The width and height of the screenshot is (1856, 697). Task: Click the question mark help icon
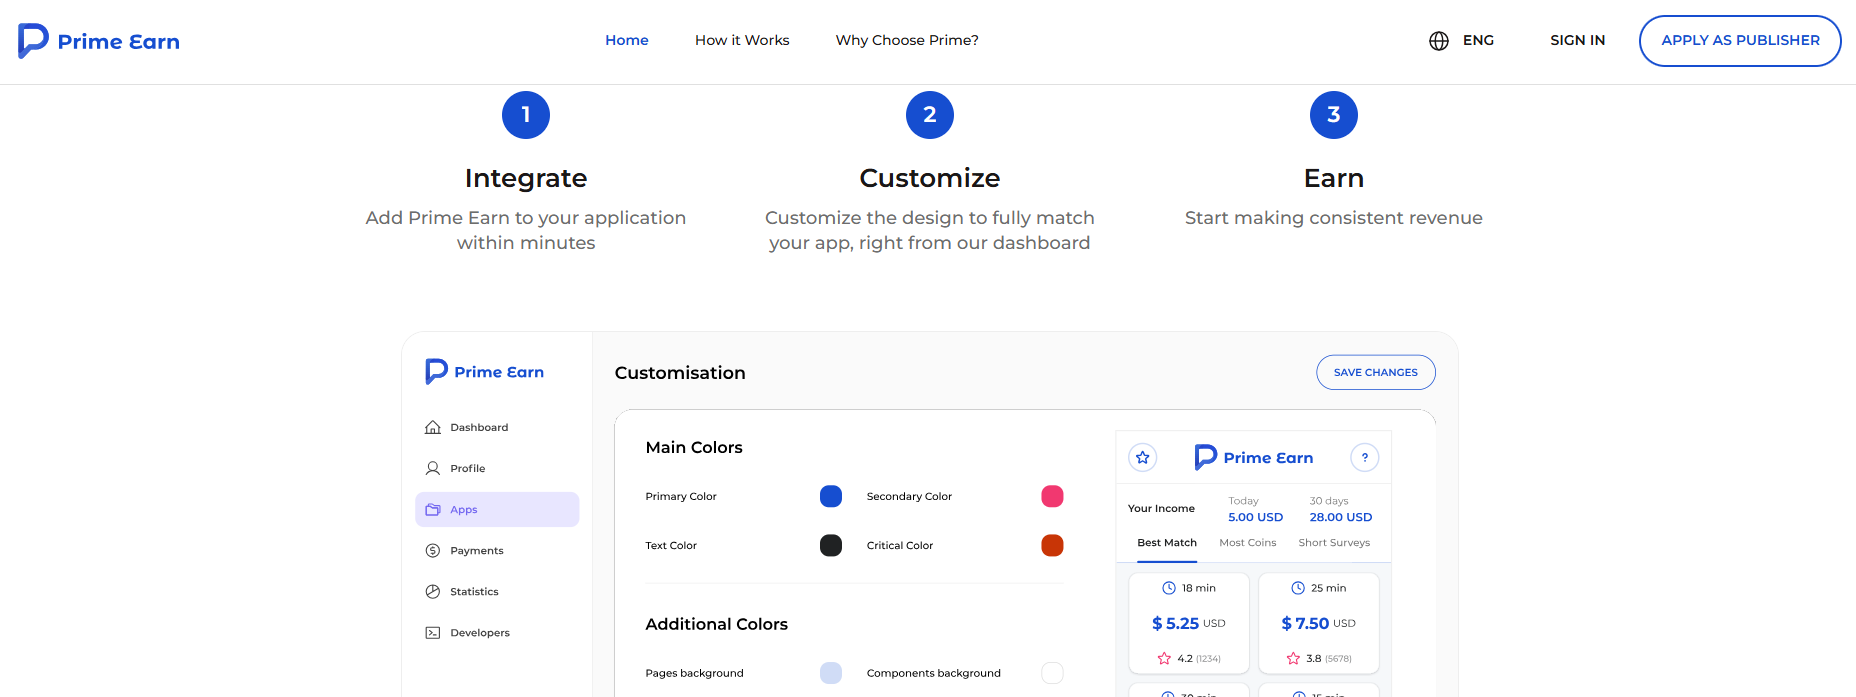point(1365,457)
